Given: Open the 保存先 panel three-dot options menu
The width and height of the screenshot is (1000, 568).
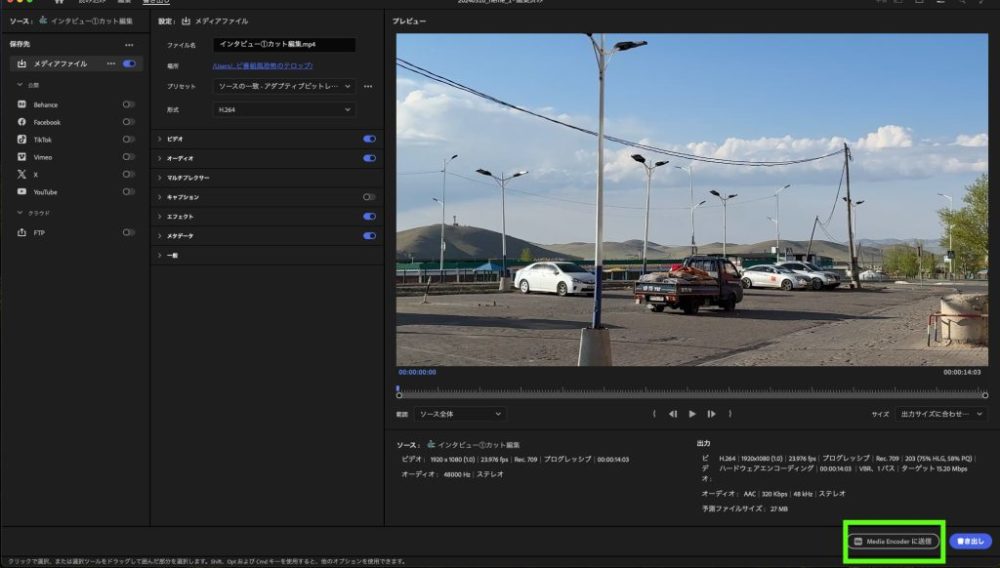Looking at the screenshot, I should click(x=129, y=45).
